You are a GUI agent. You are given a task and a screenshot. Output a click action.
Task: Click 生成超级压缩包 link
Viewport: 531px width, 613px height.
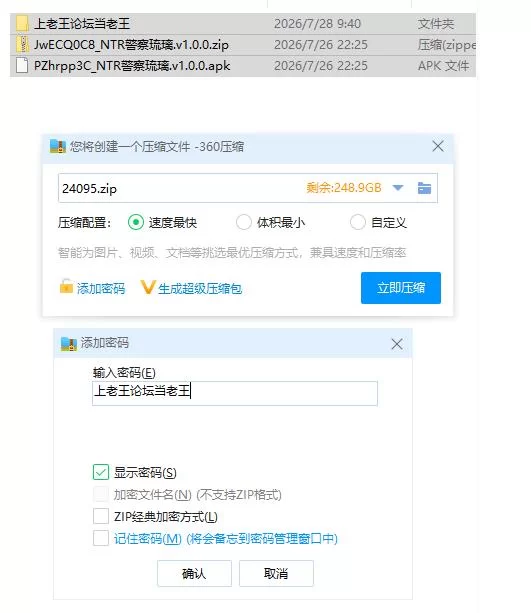point(200,289)
